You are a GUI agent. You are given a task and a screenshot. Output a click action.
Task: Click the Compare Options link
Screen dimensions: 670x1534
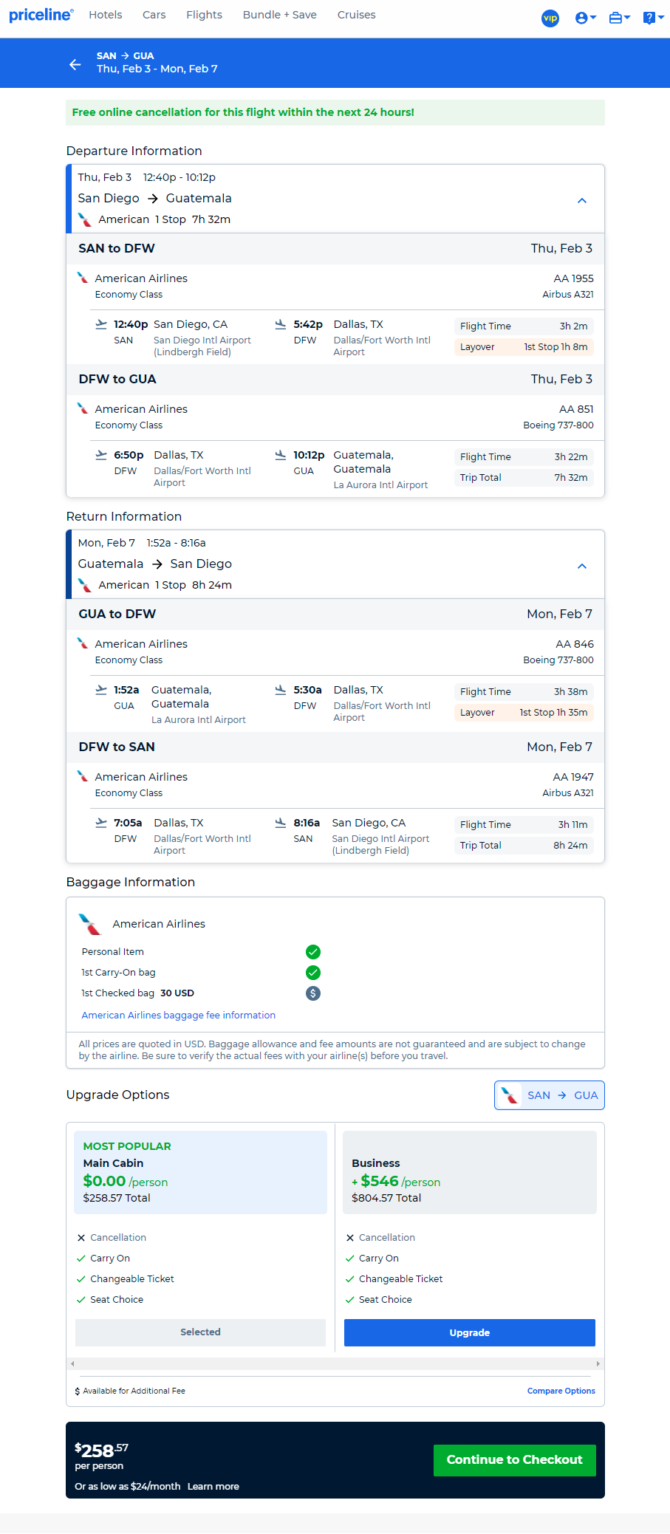click(561, 1391)
